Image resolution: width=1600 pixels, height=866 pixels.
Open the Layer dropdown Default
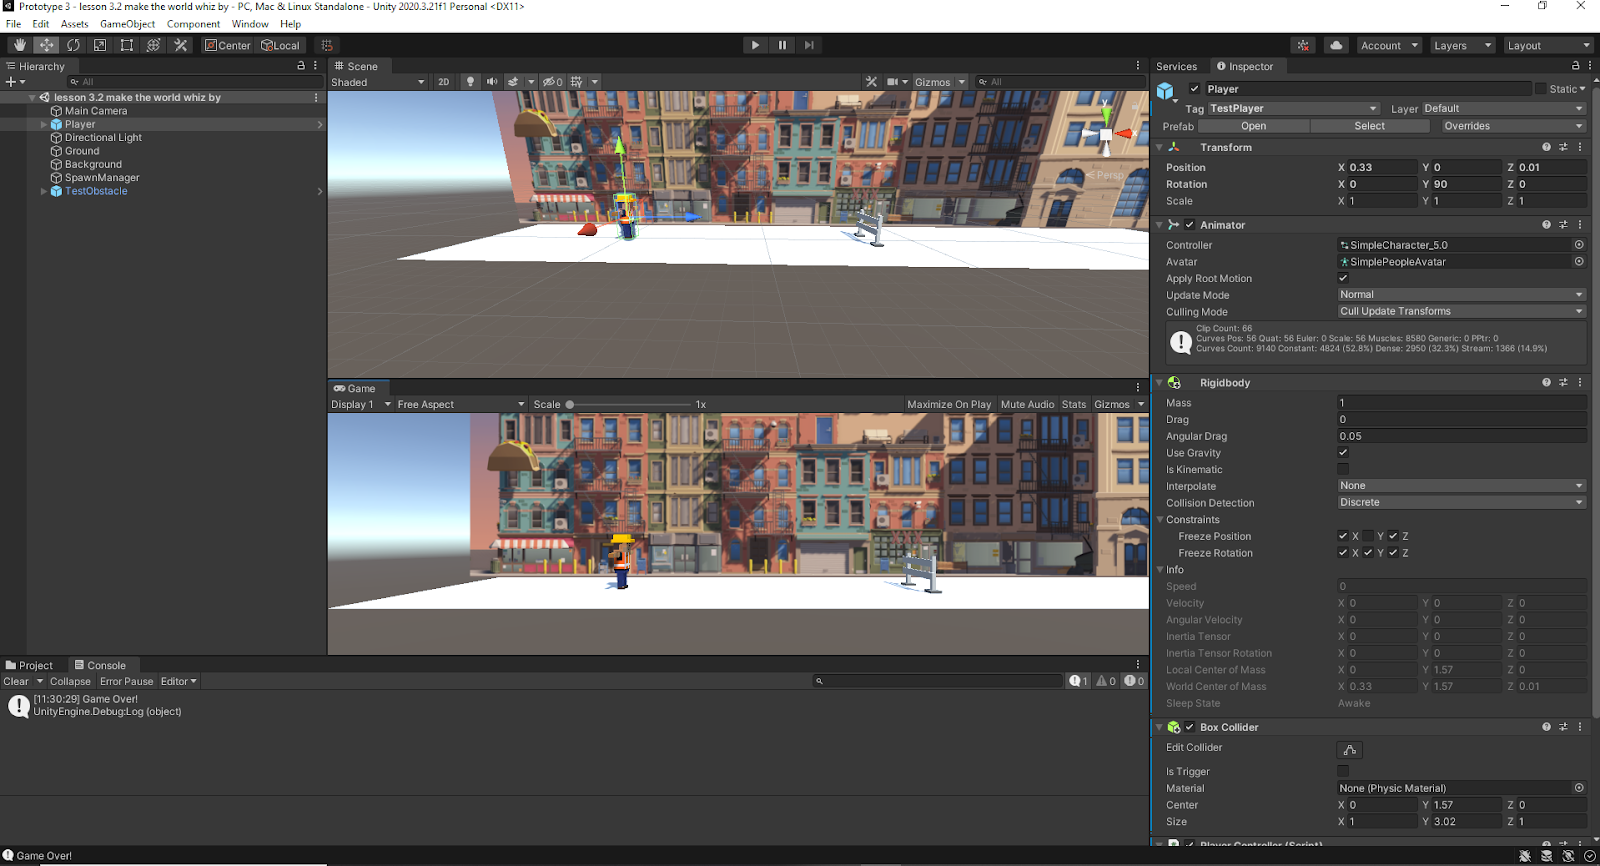click(x=1504, y=108)
